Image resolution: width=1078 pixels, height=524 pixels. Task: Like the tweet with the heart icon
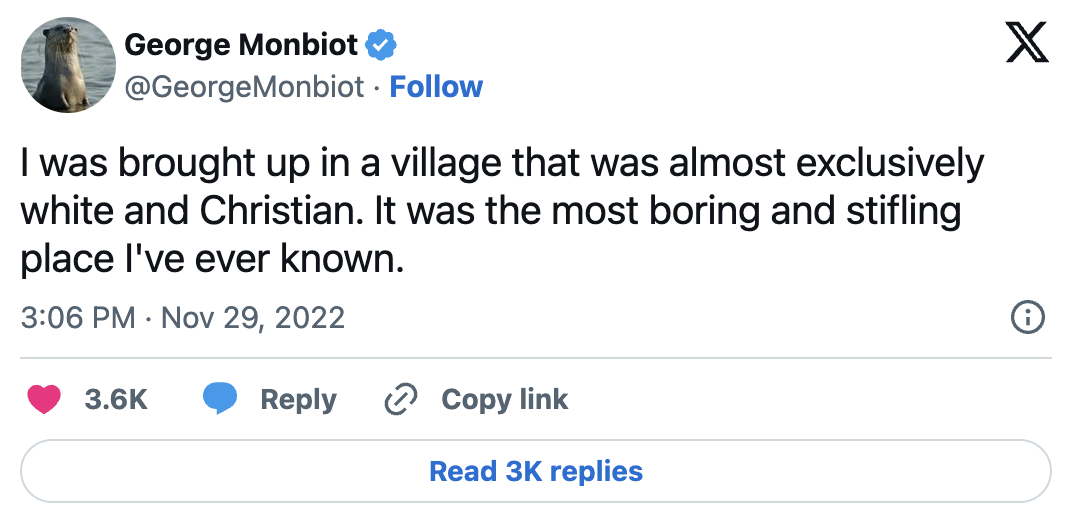tap(44, 400)
